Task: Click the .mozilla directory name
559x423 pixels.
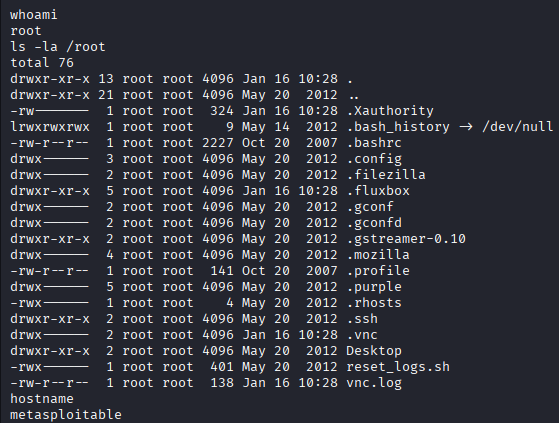Action: [x=378, y=255]
